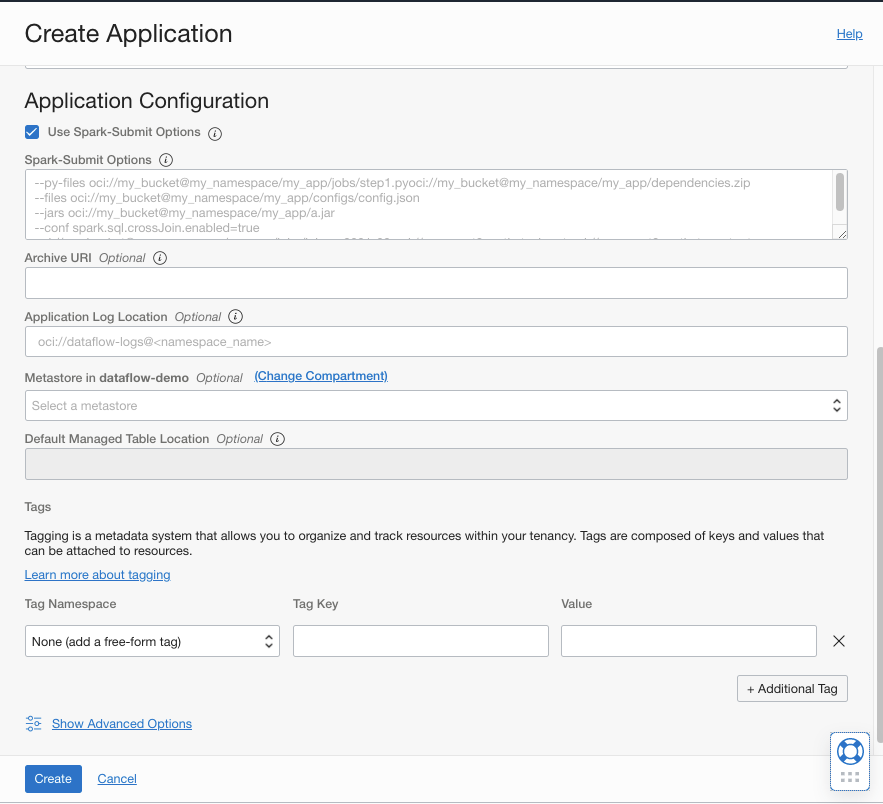Click the Application Log Location info icon
Image resolution: width=883 pixels, height=804 pixels.
pos(235,316)
